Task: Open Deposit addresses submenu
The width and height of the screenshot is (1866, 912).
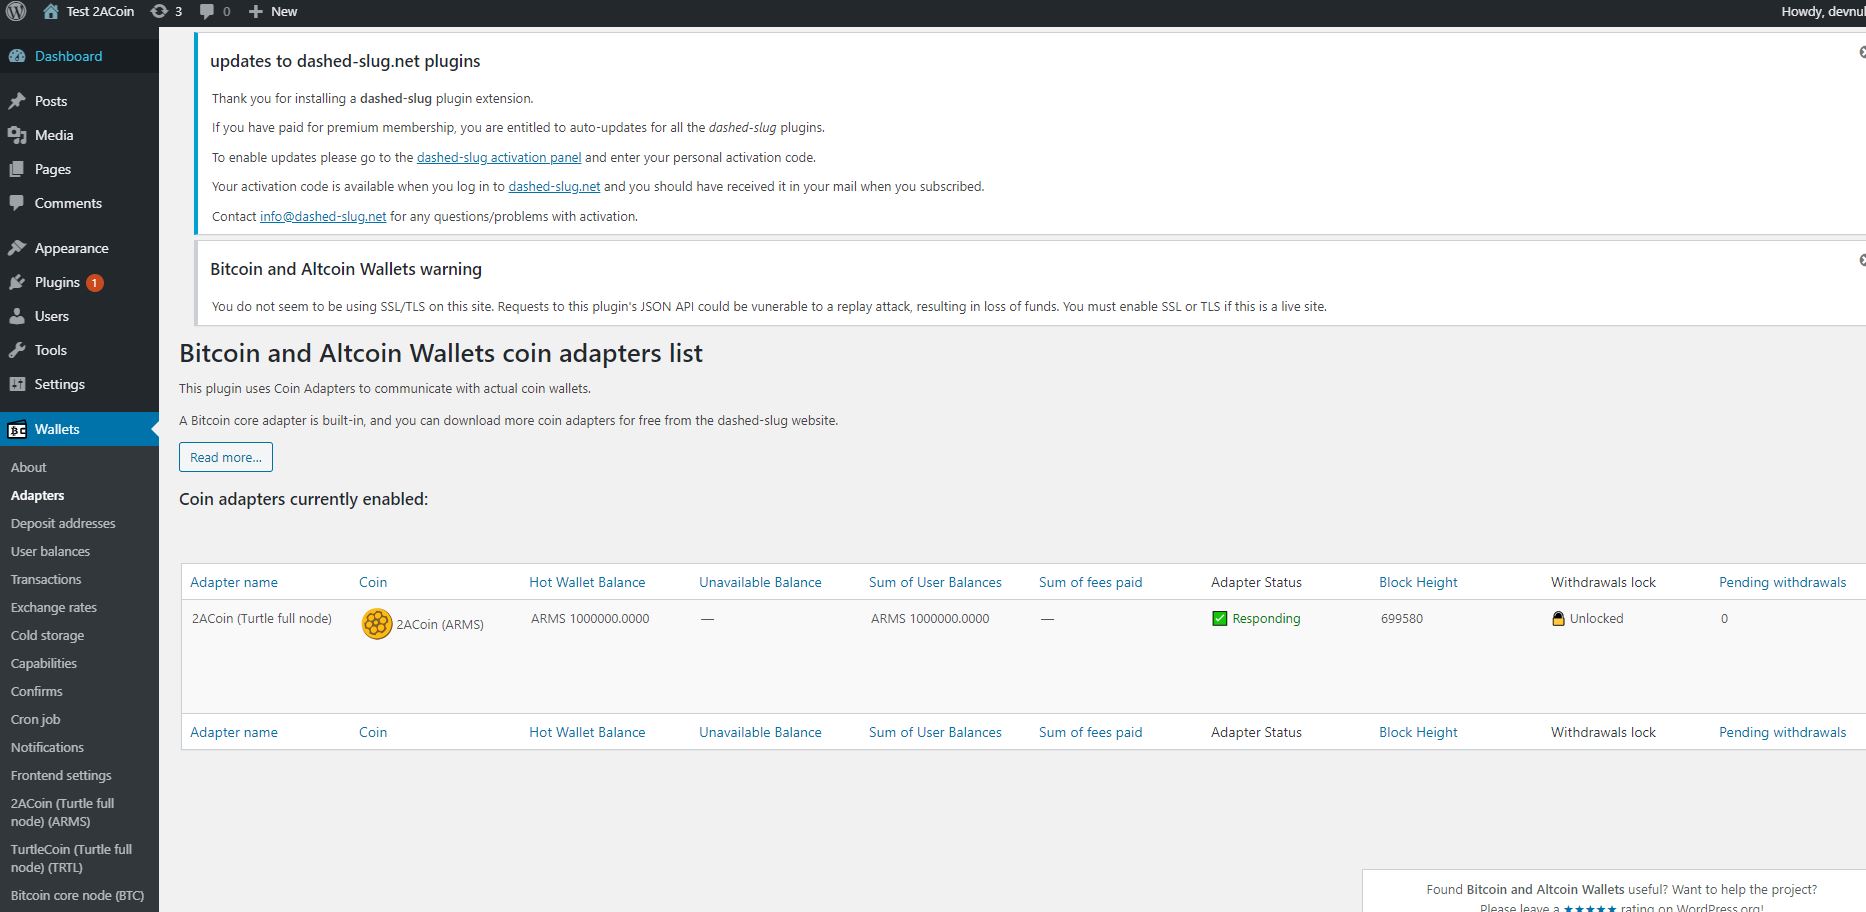Action: (x=63, y=523)
